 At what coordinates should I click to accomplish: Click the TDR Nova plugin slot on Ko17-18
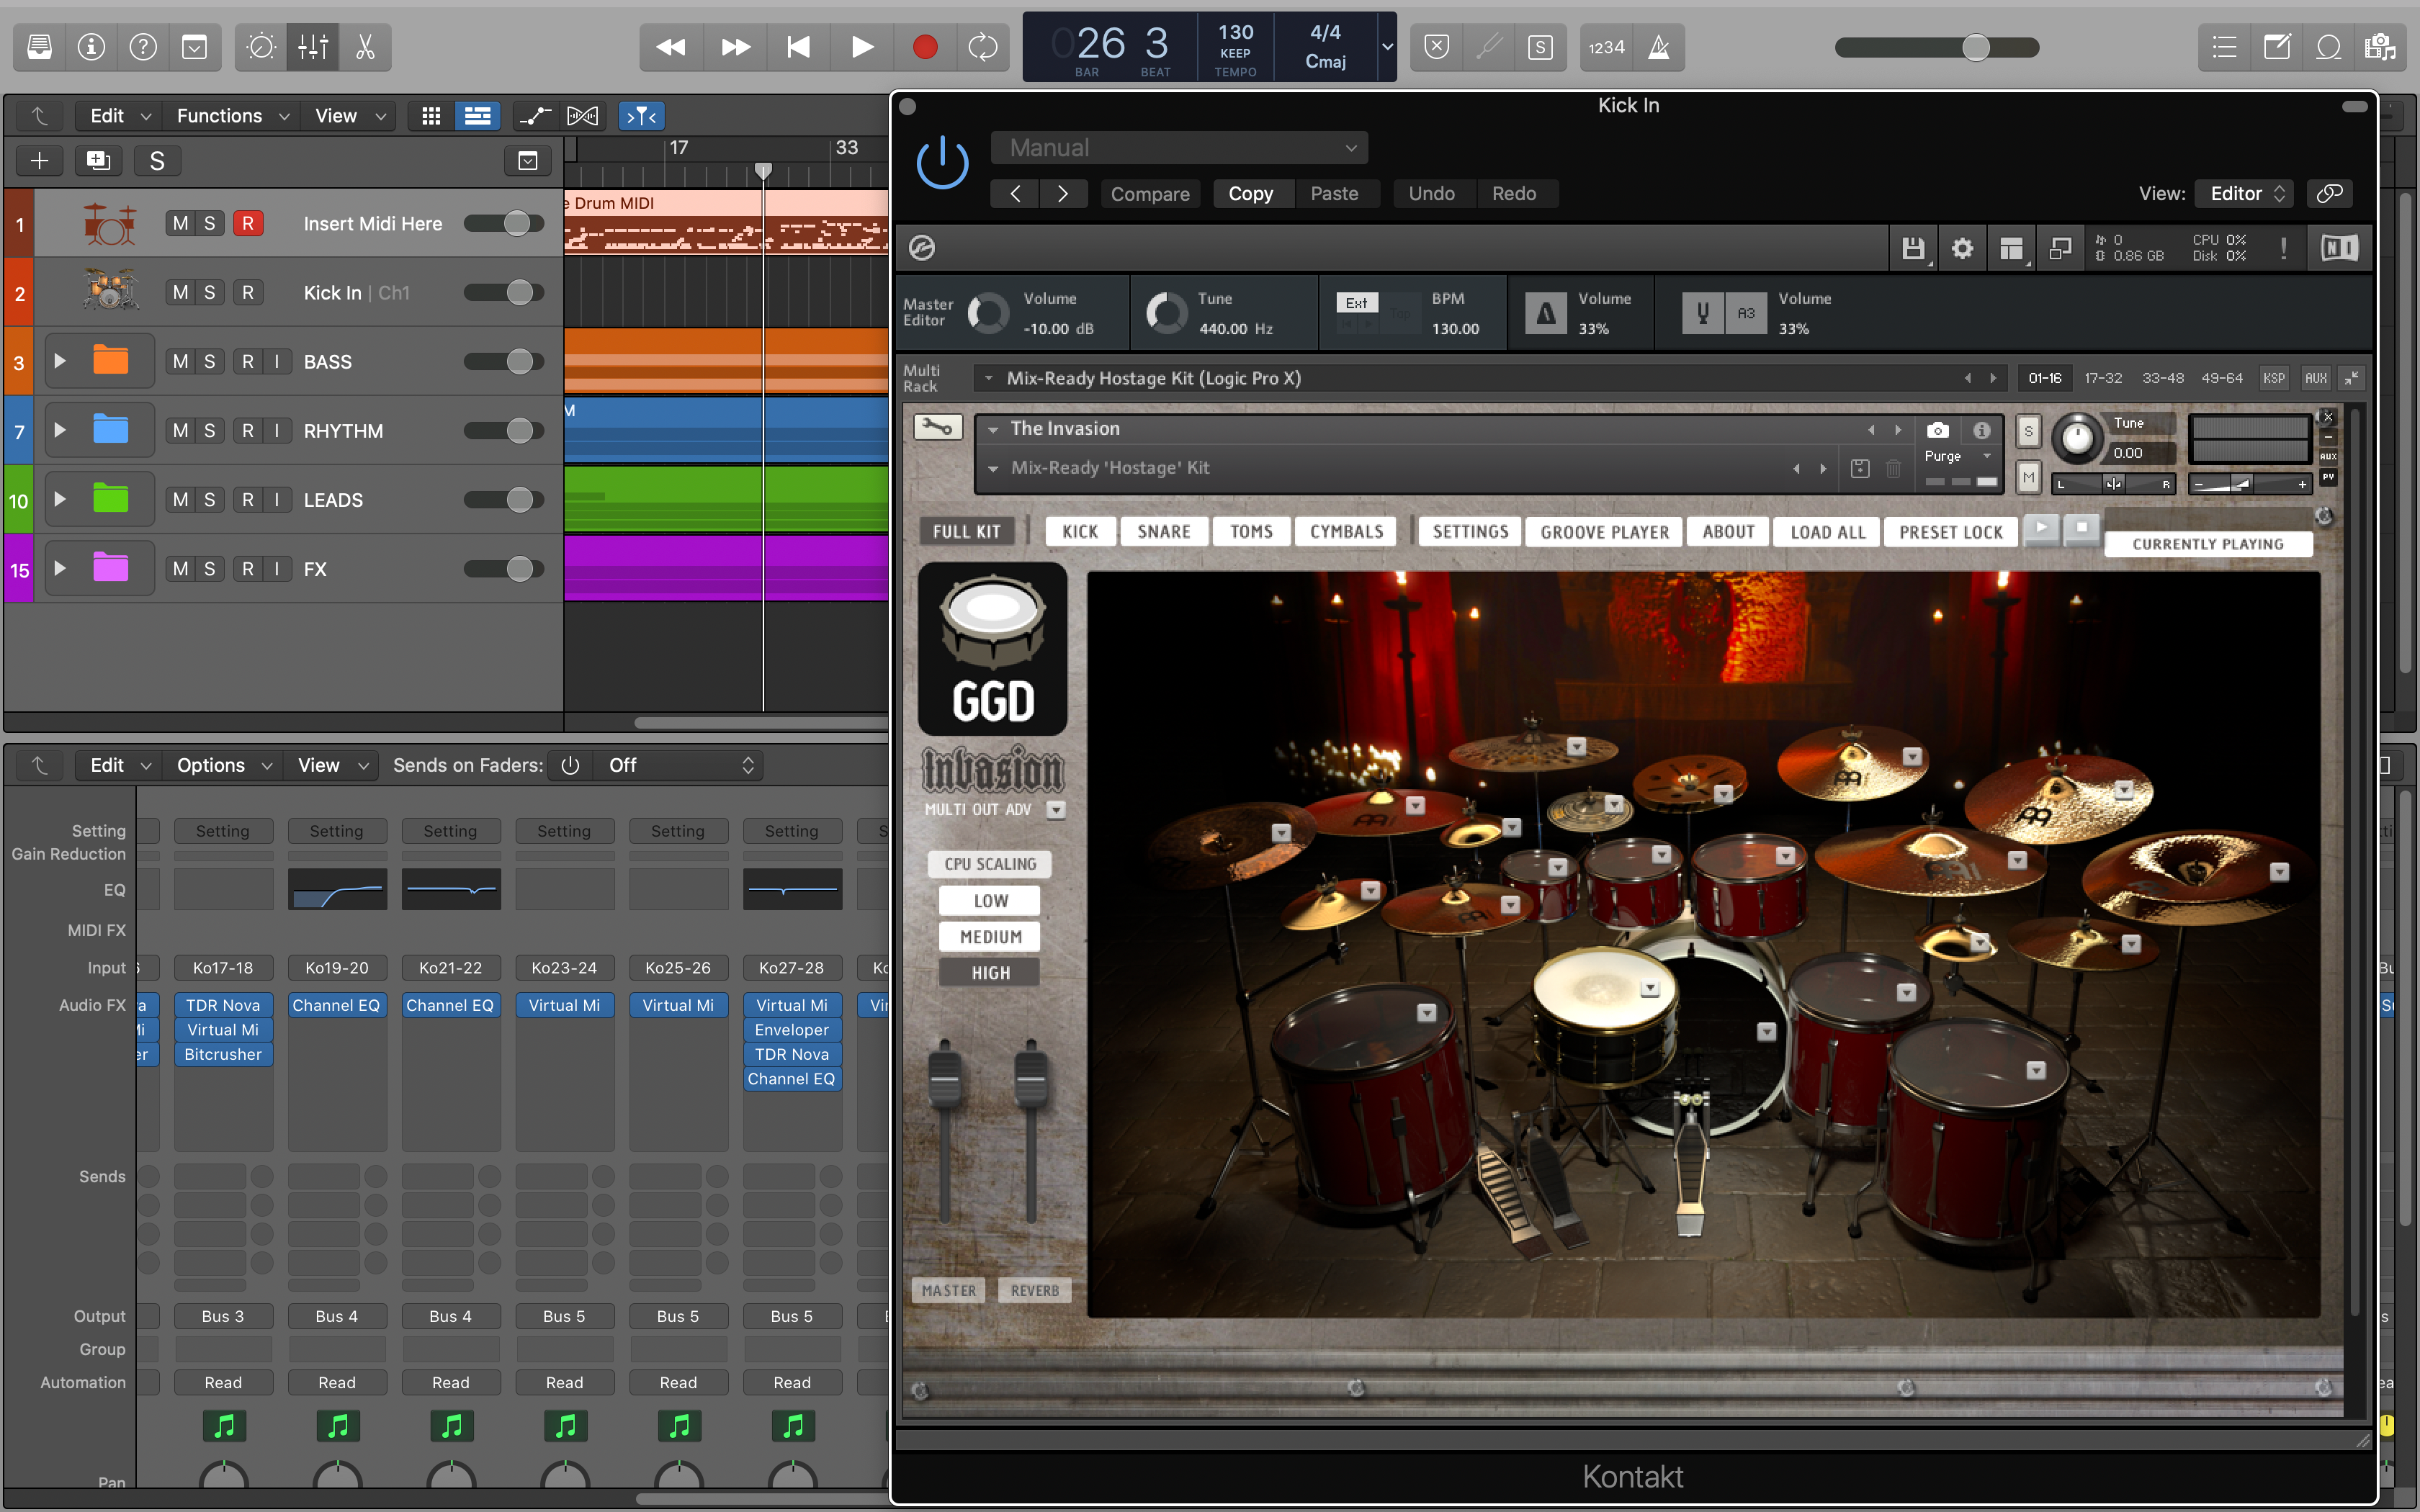point(223,1005)
